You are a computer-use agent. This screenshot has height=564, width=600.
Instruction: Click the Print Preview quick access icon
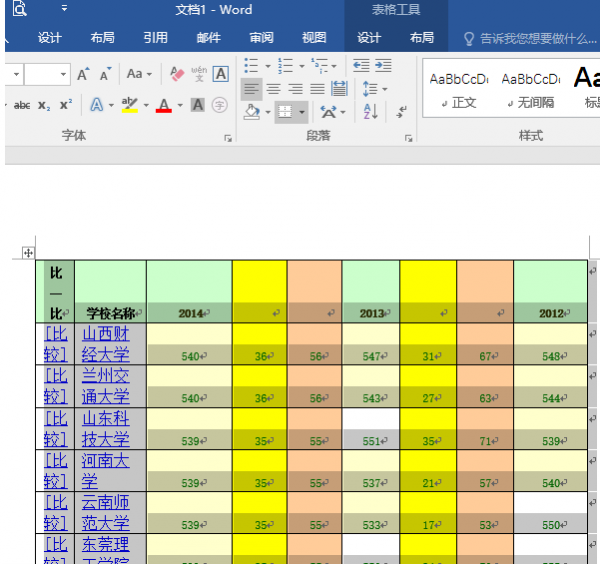[x=19, y=8]
